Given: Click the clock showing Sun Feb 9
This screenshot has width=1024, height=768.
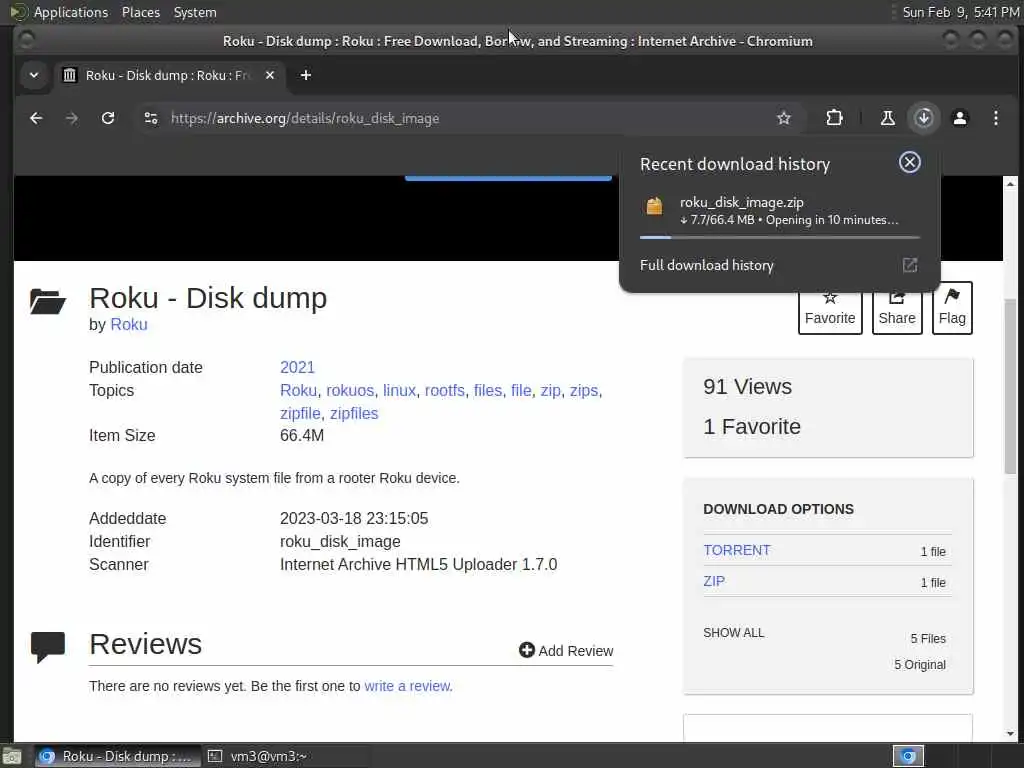Looking at the screenshot, I should [960, 12].
